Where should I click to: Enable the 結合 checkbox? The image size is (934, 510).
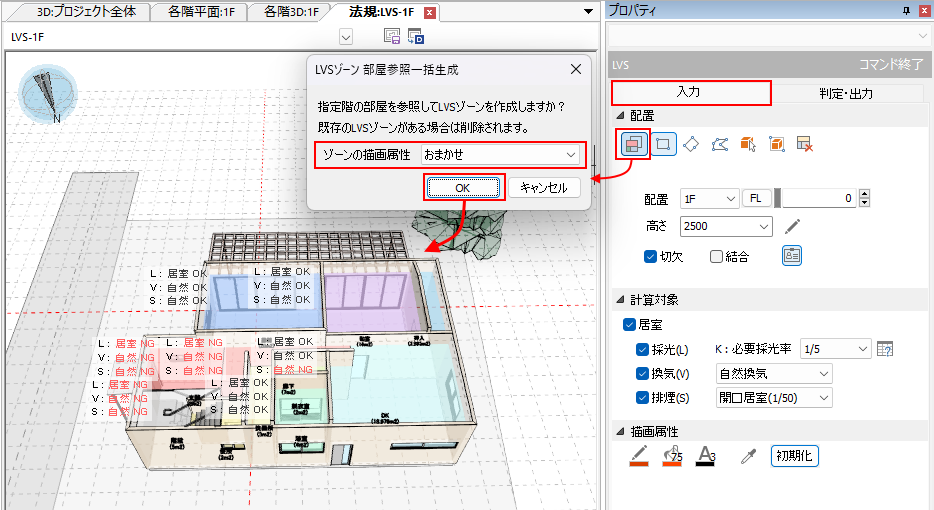click(716, 256)
